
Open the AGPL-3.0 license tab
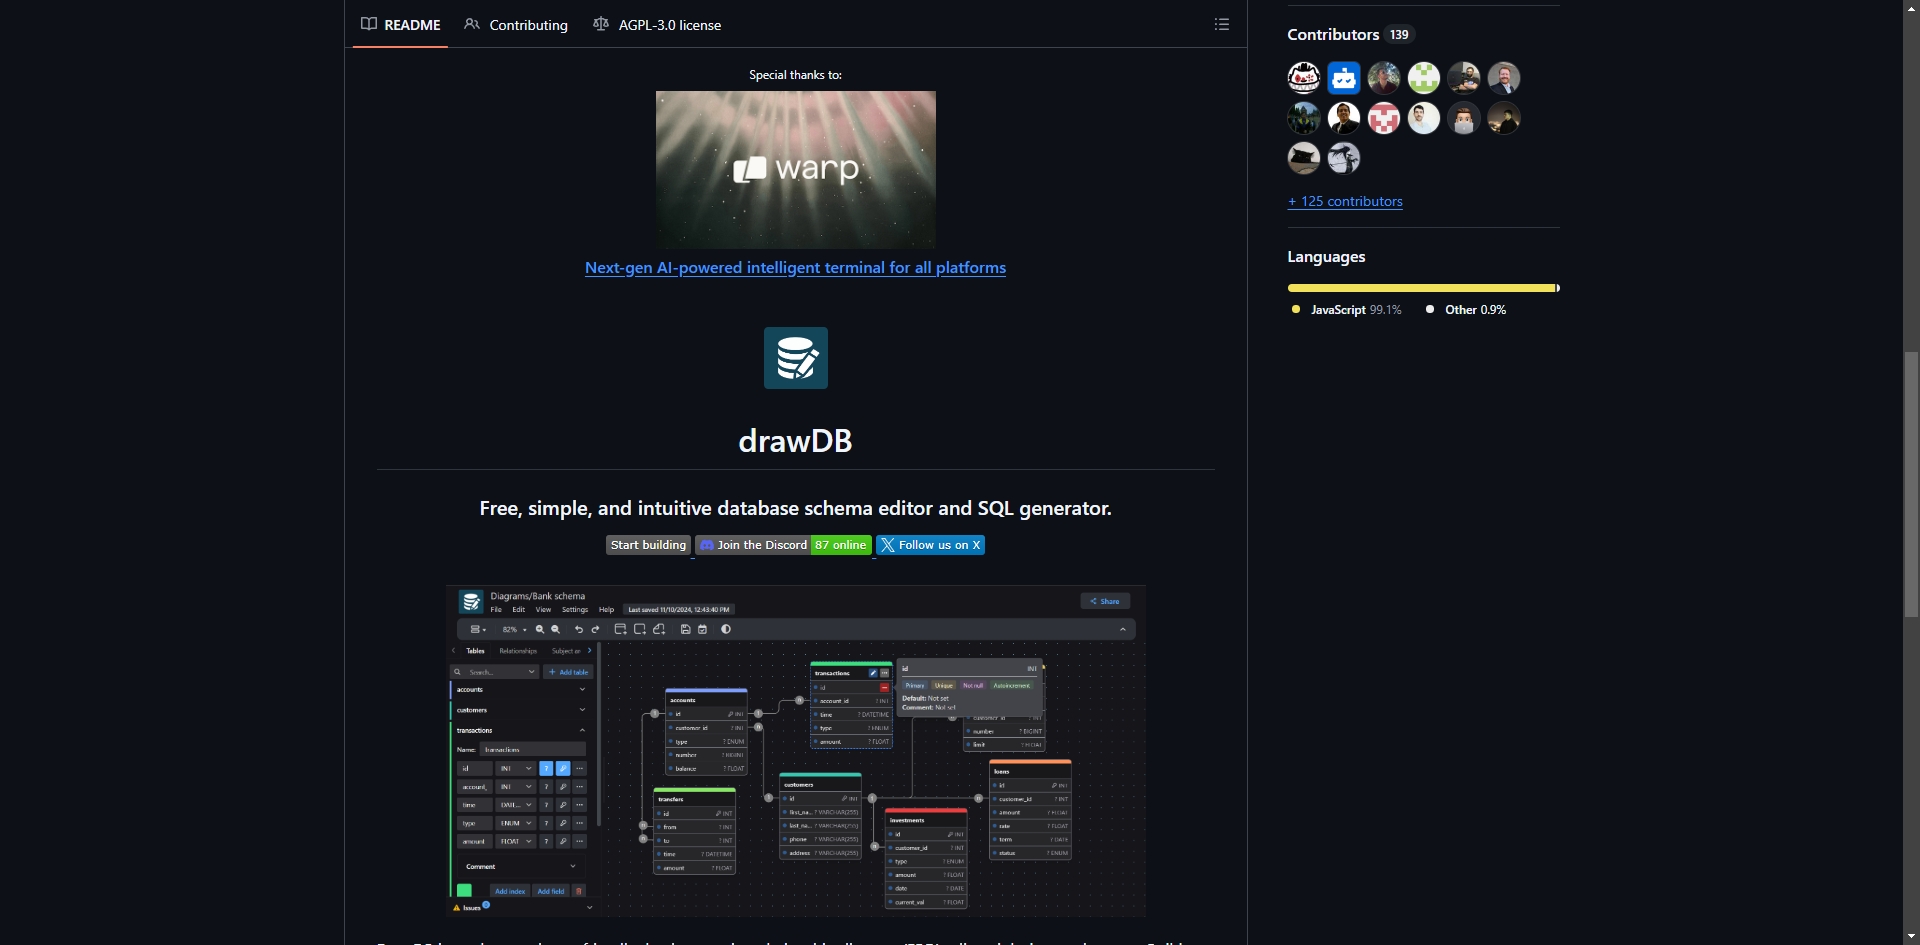click(x=657, y=25)
